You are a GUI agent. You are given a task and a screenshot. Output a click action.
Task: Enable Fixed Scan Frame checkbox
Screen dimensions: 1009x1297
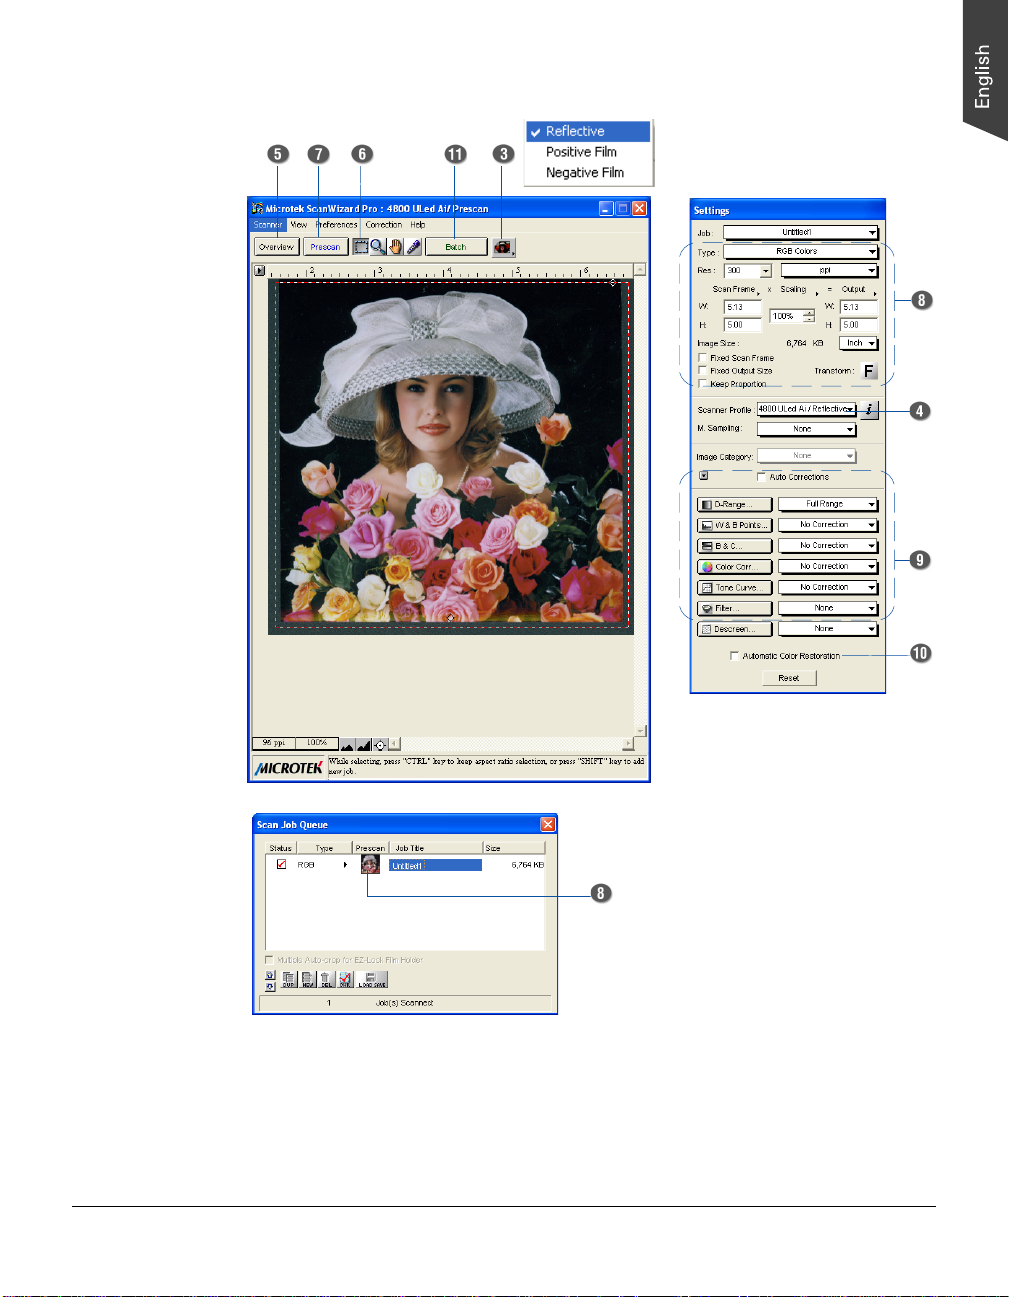click(x=702, y=357)
